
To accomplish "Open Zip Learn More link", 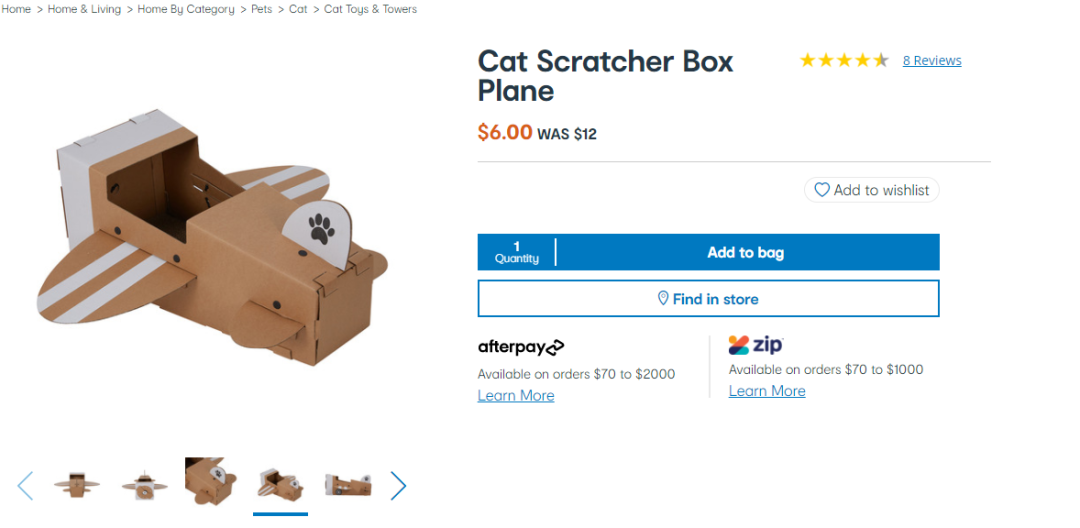I will pos(767,391).
